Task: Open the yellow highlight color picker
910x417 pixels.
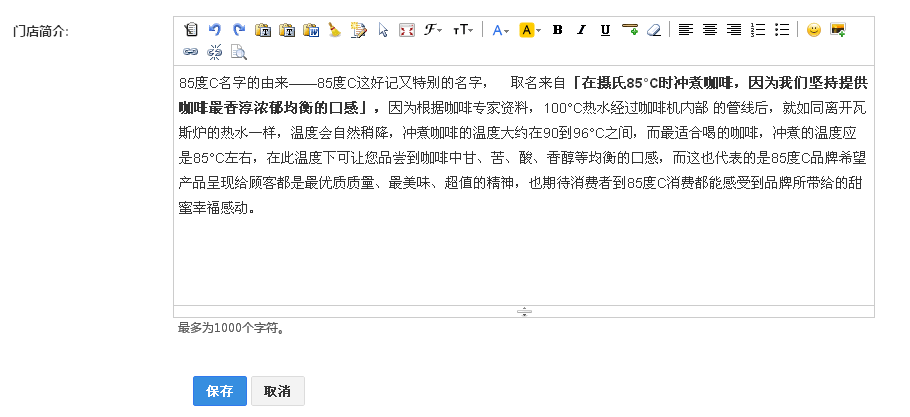Action: (530, 30)
